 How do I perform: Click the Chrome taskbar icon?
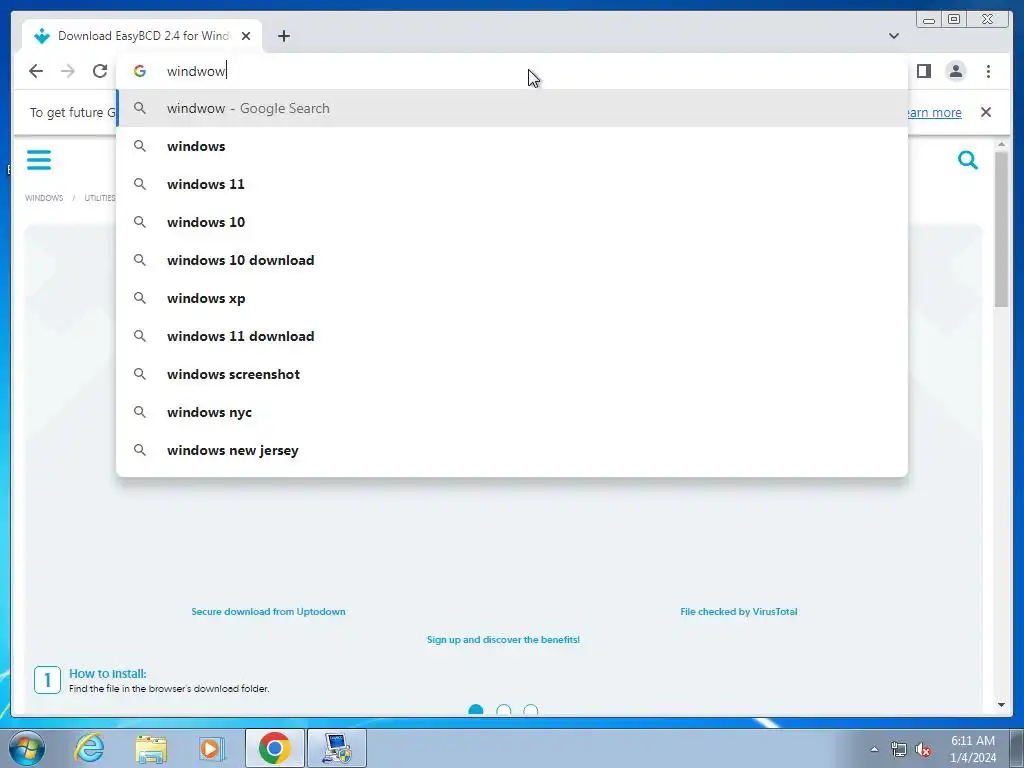click(x=274, y=748)
